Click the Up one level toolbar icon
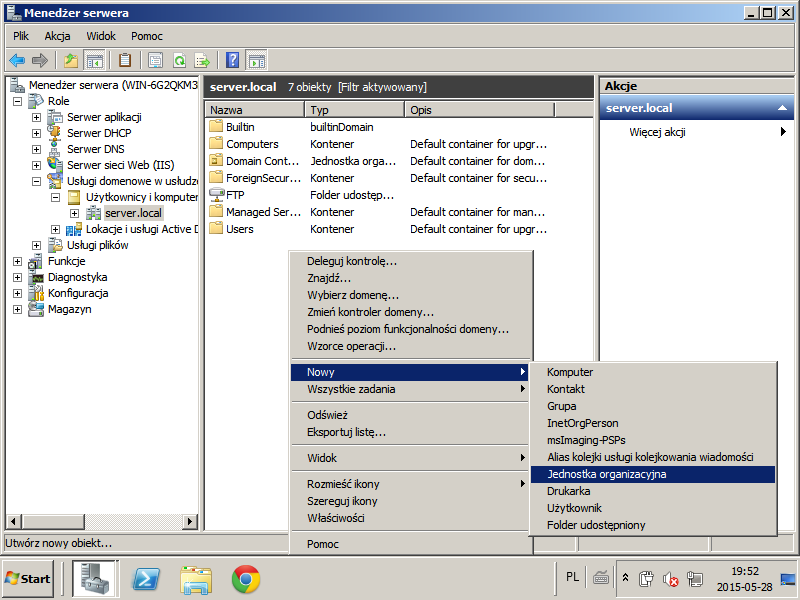 (71, 61)
